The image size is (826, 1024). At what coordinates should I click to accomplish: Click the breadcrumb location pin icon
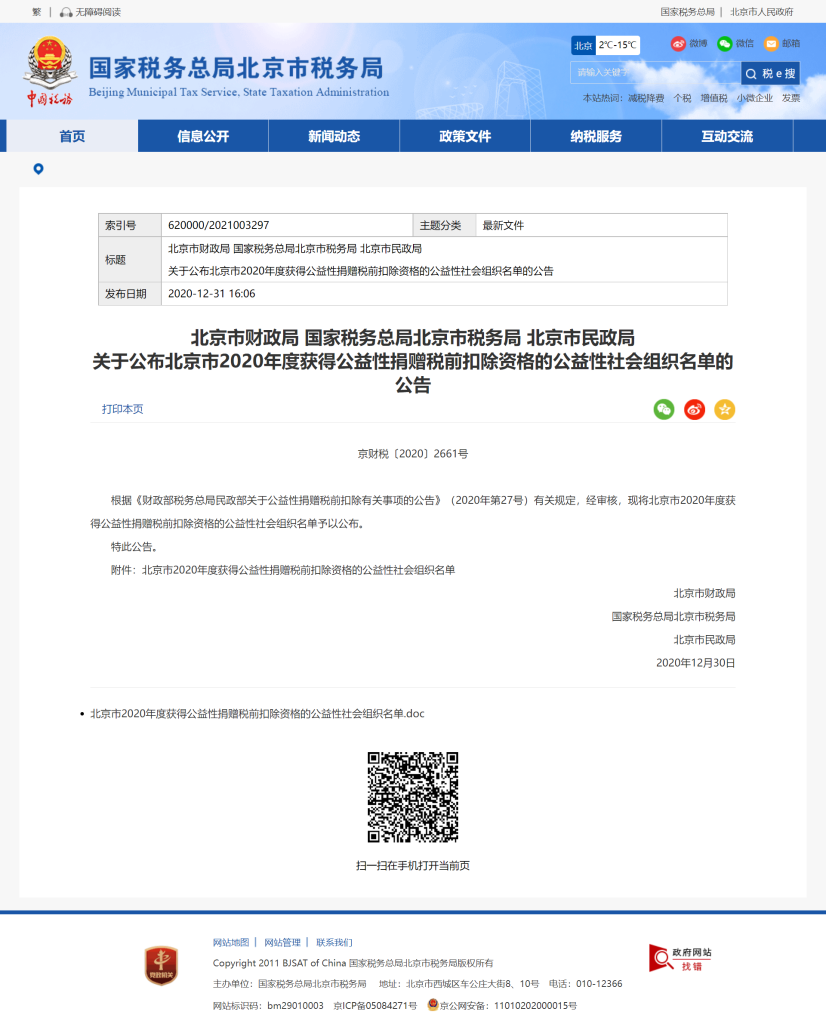(x=39, y=169)
